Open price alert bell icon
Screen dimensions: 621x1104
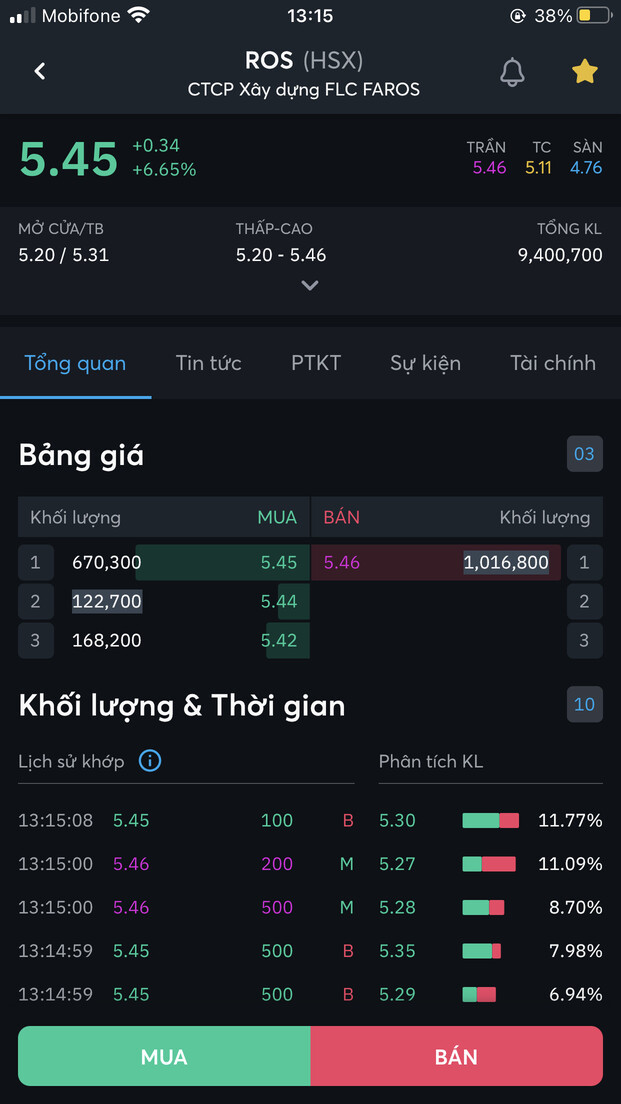click(x=513, y=71)
